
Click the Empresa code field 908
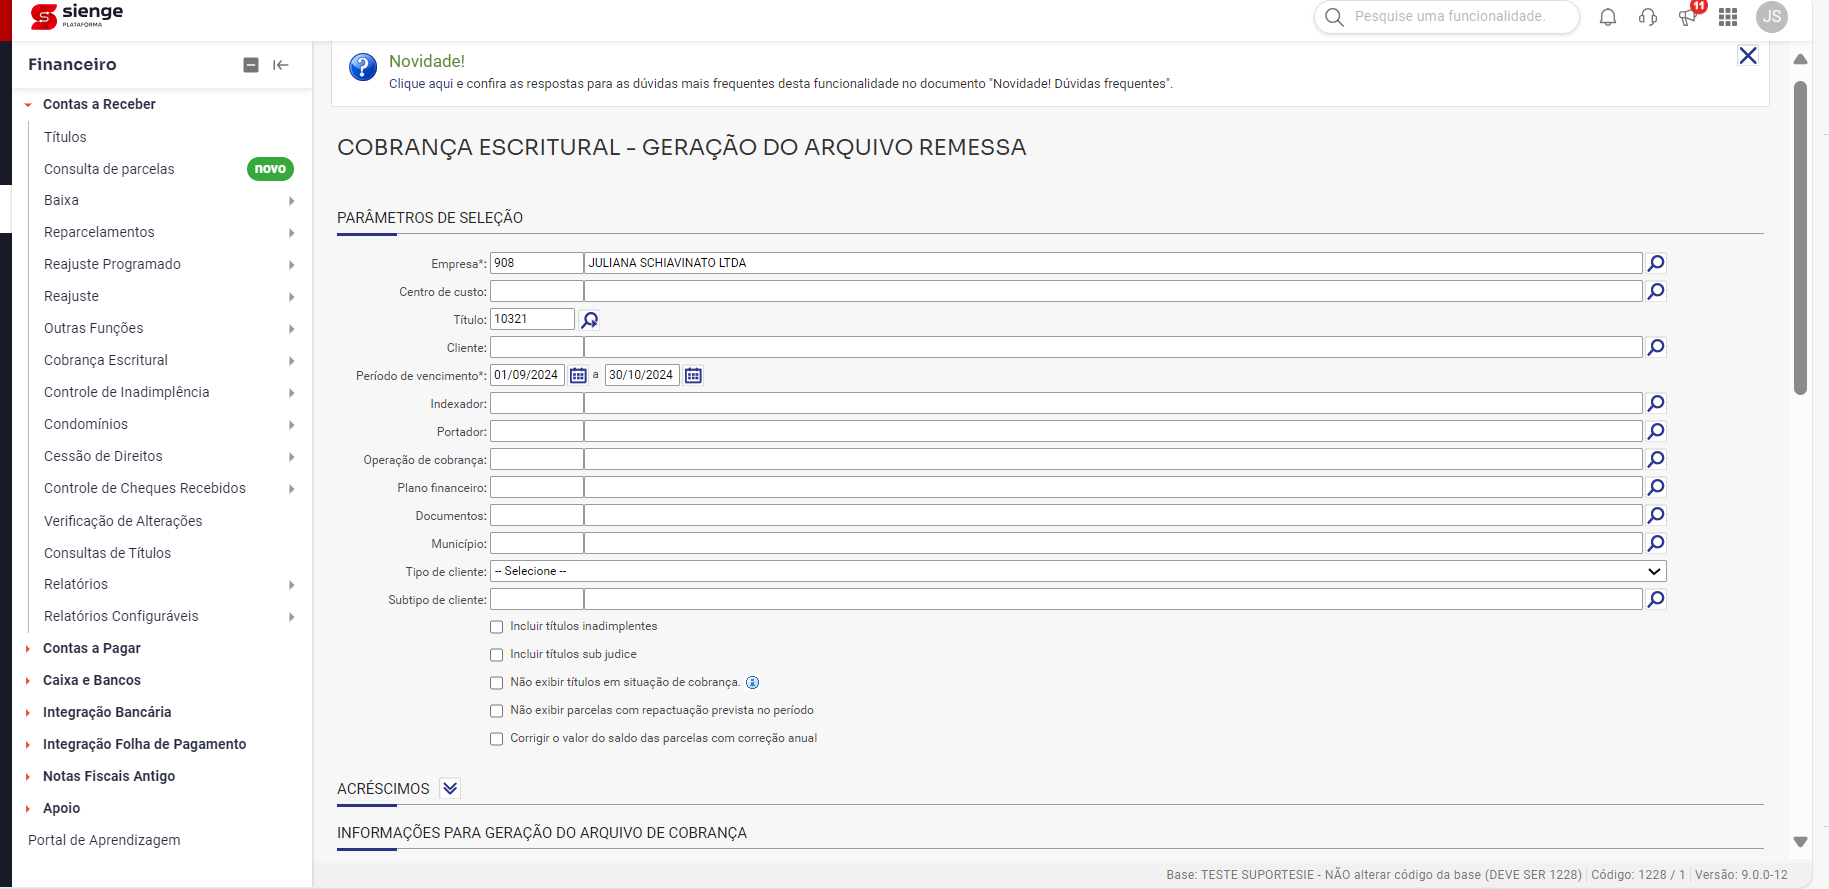[536, 263]
